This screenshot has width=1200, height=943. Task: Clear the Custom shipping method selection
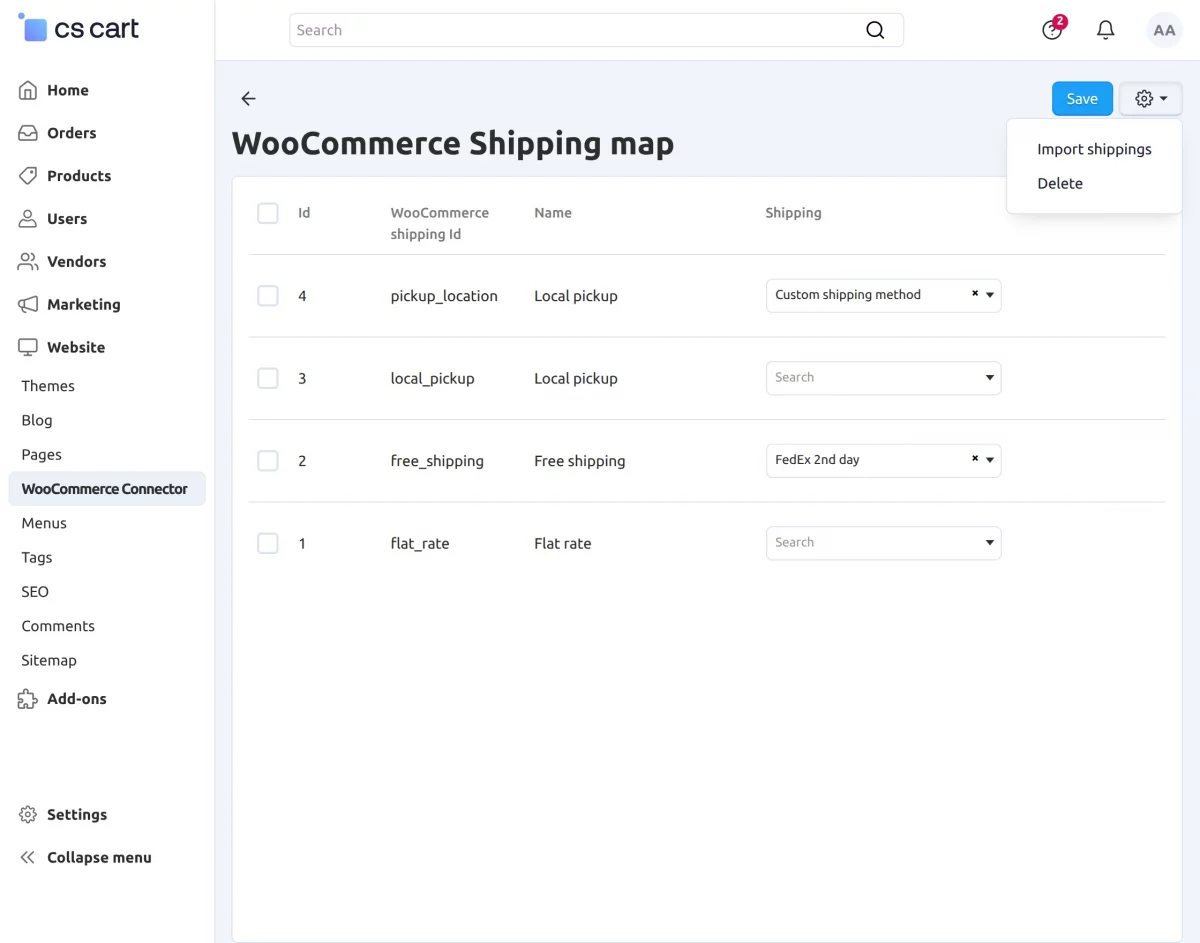975,294
